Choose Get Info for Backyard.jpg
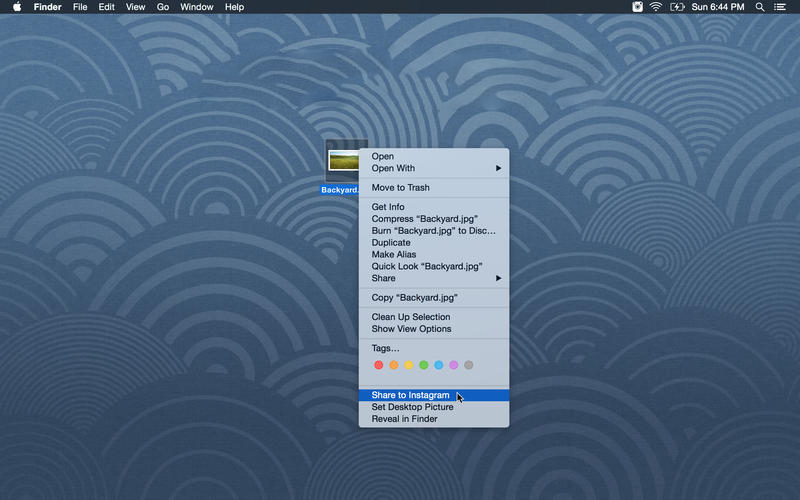Viewport: 800px width, 500px height. tap(388, 207)
